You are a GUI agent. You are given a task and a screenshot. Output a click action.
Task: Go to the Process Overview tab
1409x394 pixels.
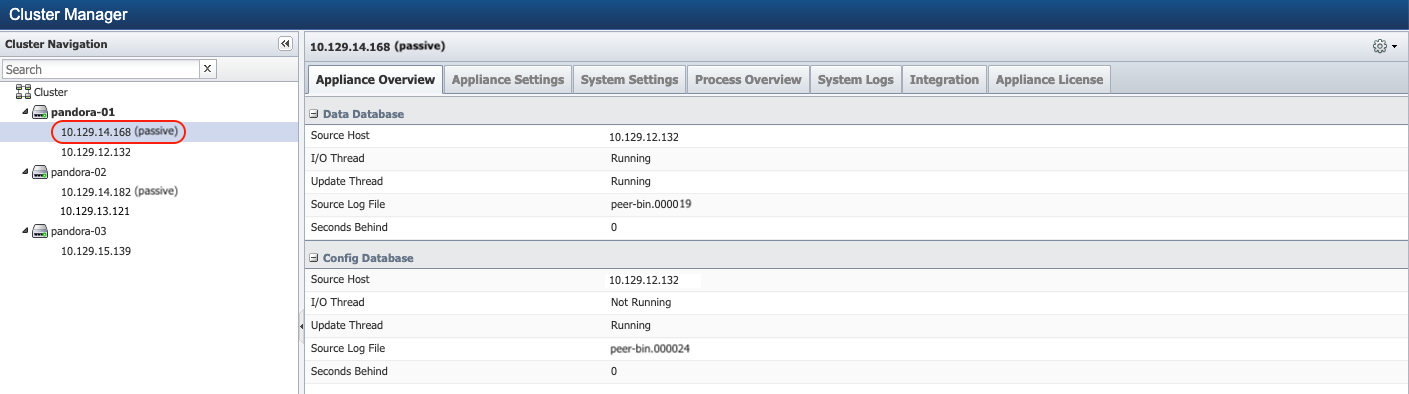tap(748, 80)
